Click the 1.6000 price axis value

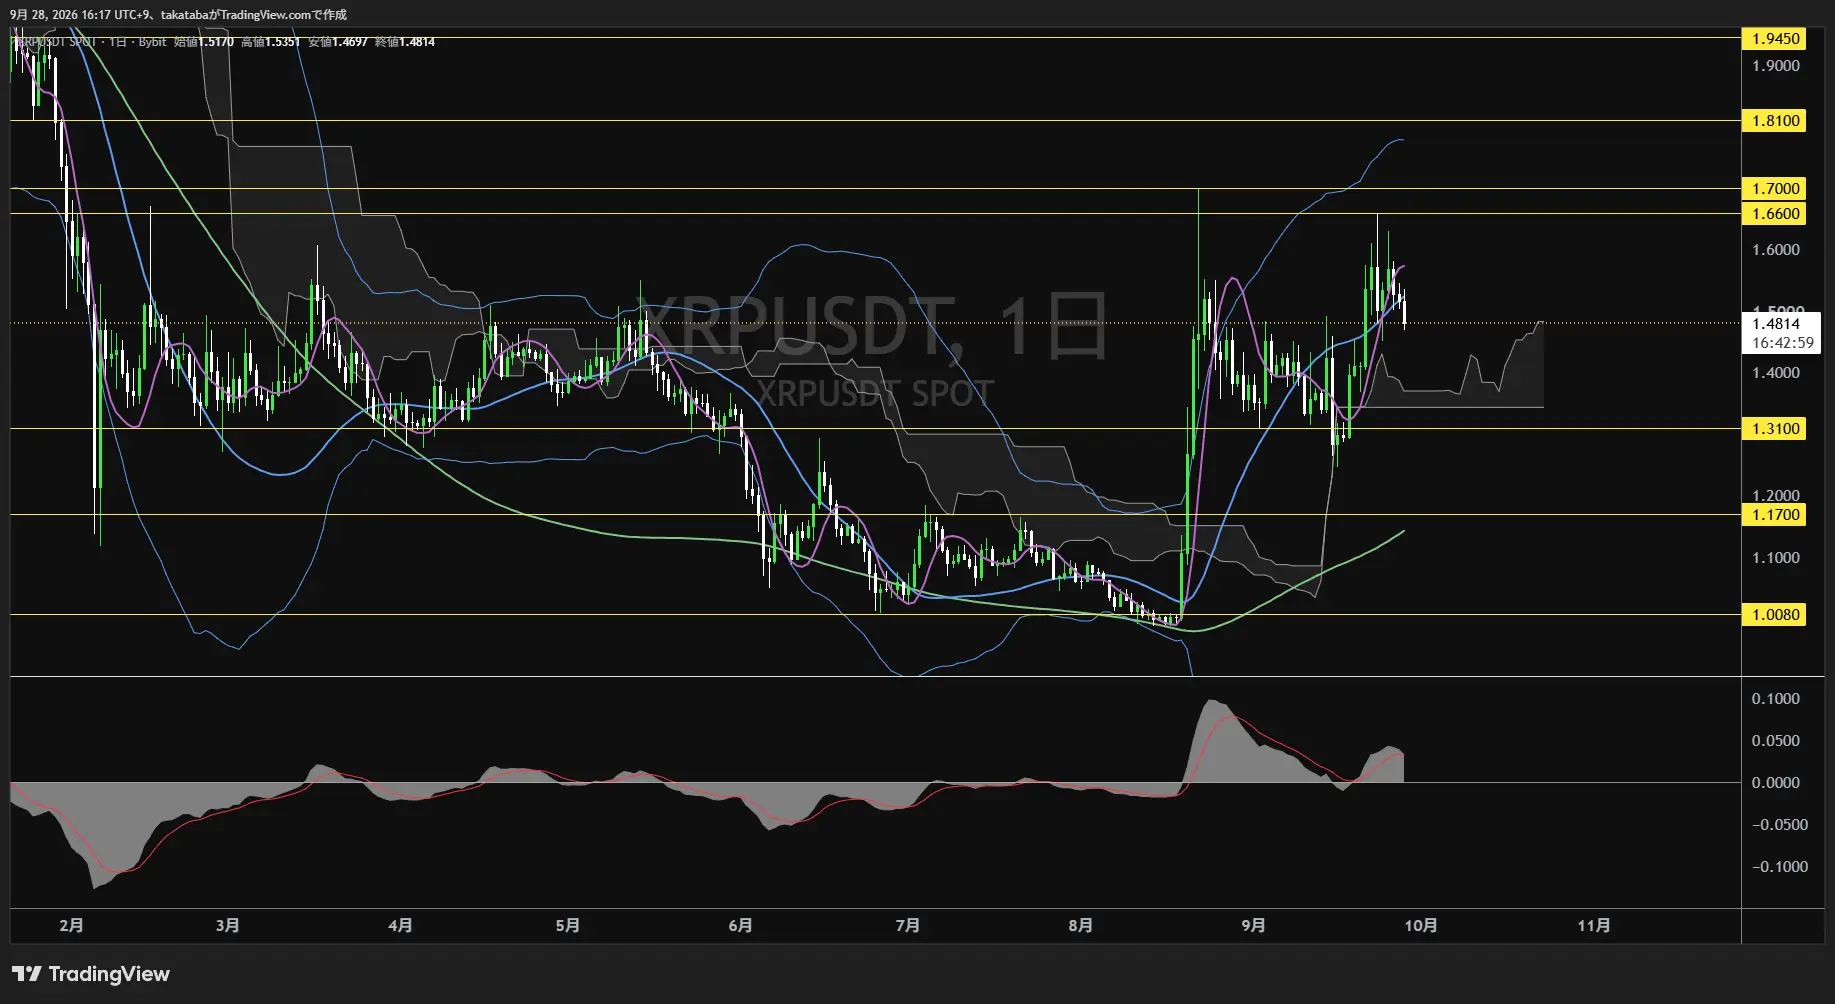tap(1776, 250)
